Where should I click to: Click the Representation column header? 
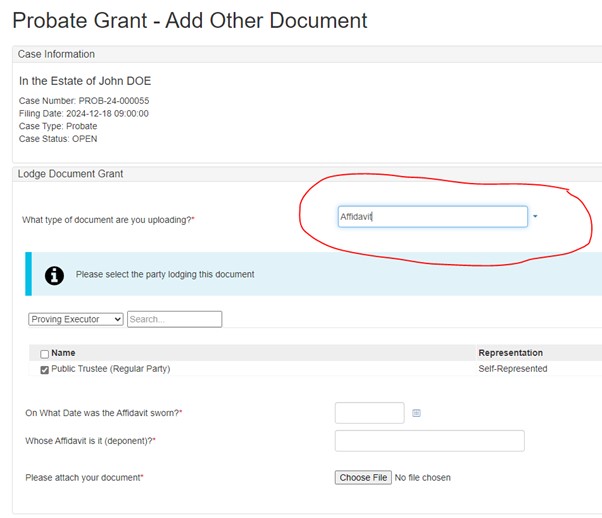point(510,353)
